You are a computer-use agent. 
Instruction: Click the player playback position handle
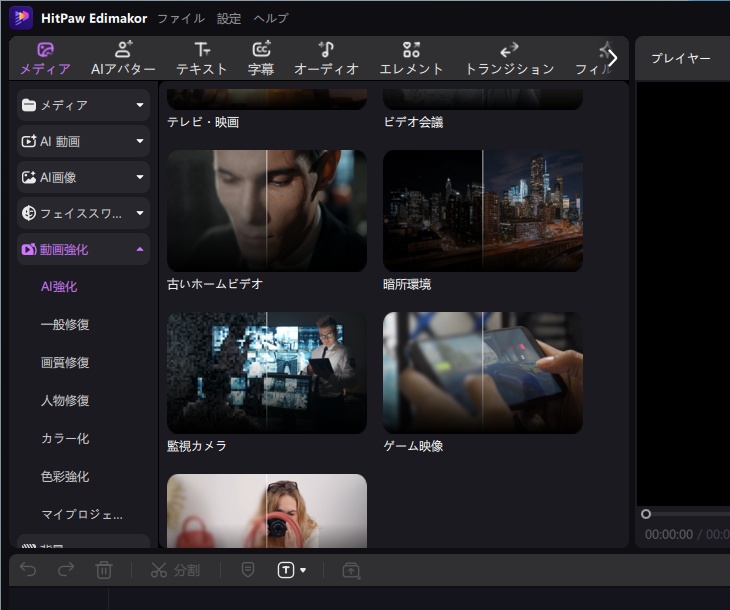[646, 514]
